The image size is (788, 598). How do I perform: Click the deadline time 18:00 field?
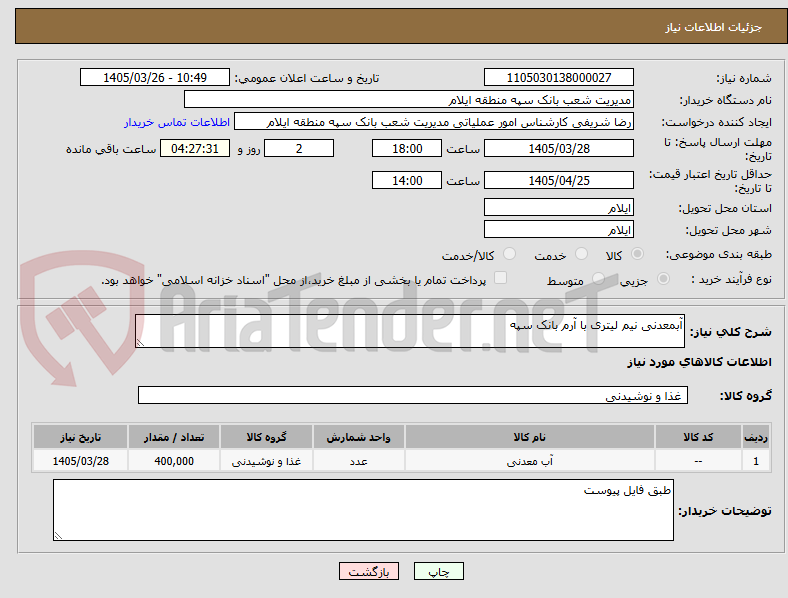pyautogui.click(x=407, y=148)
